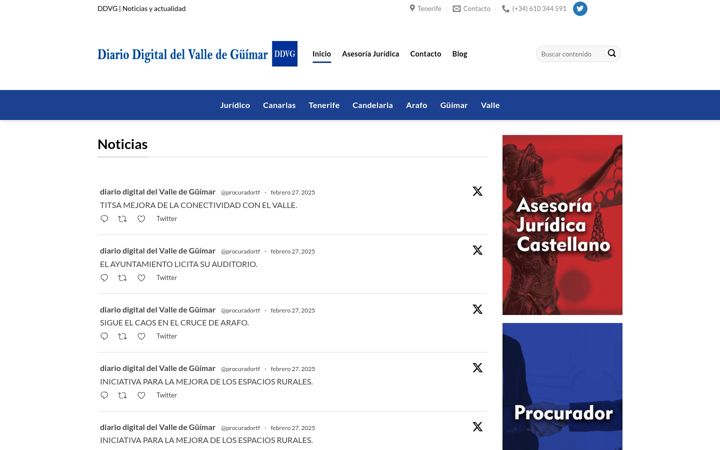Select the Tenerife category in blue bar
Viewport: 720px width, 450px height.
[x=324, y=105]
